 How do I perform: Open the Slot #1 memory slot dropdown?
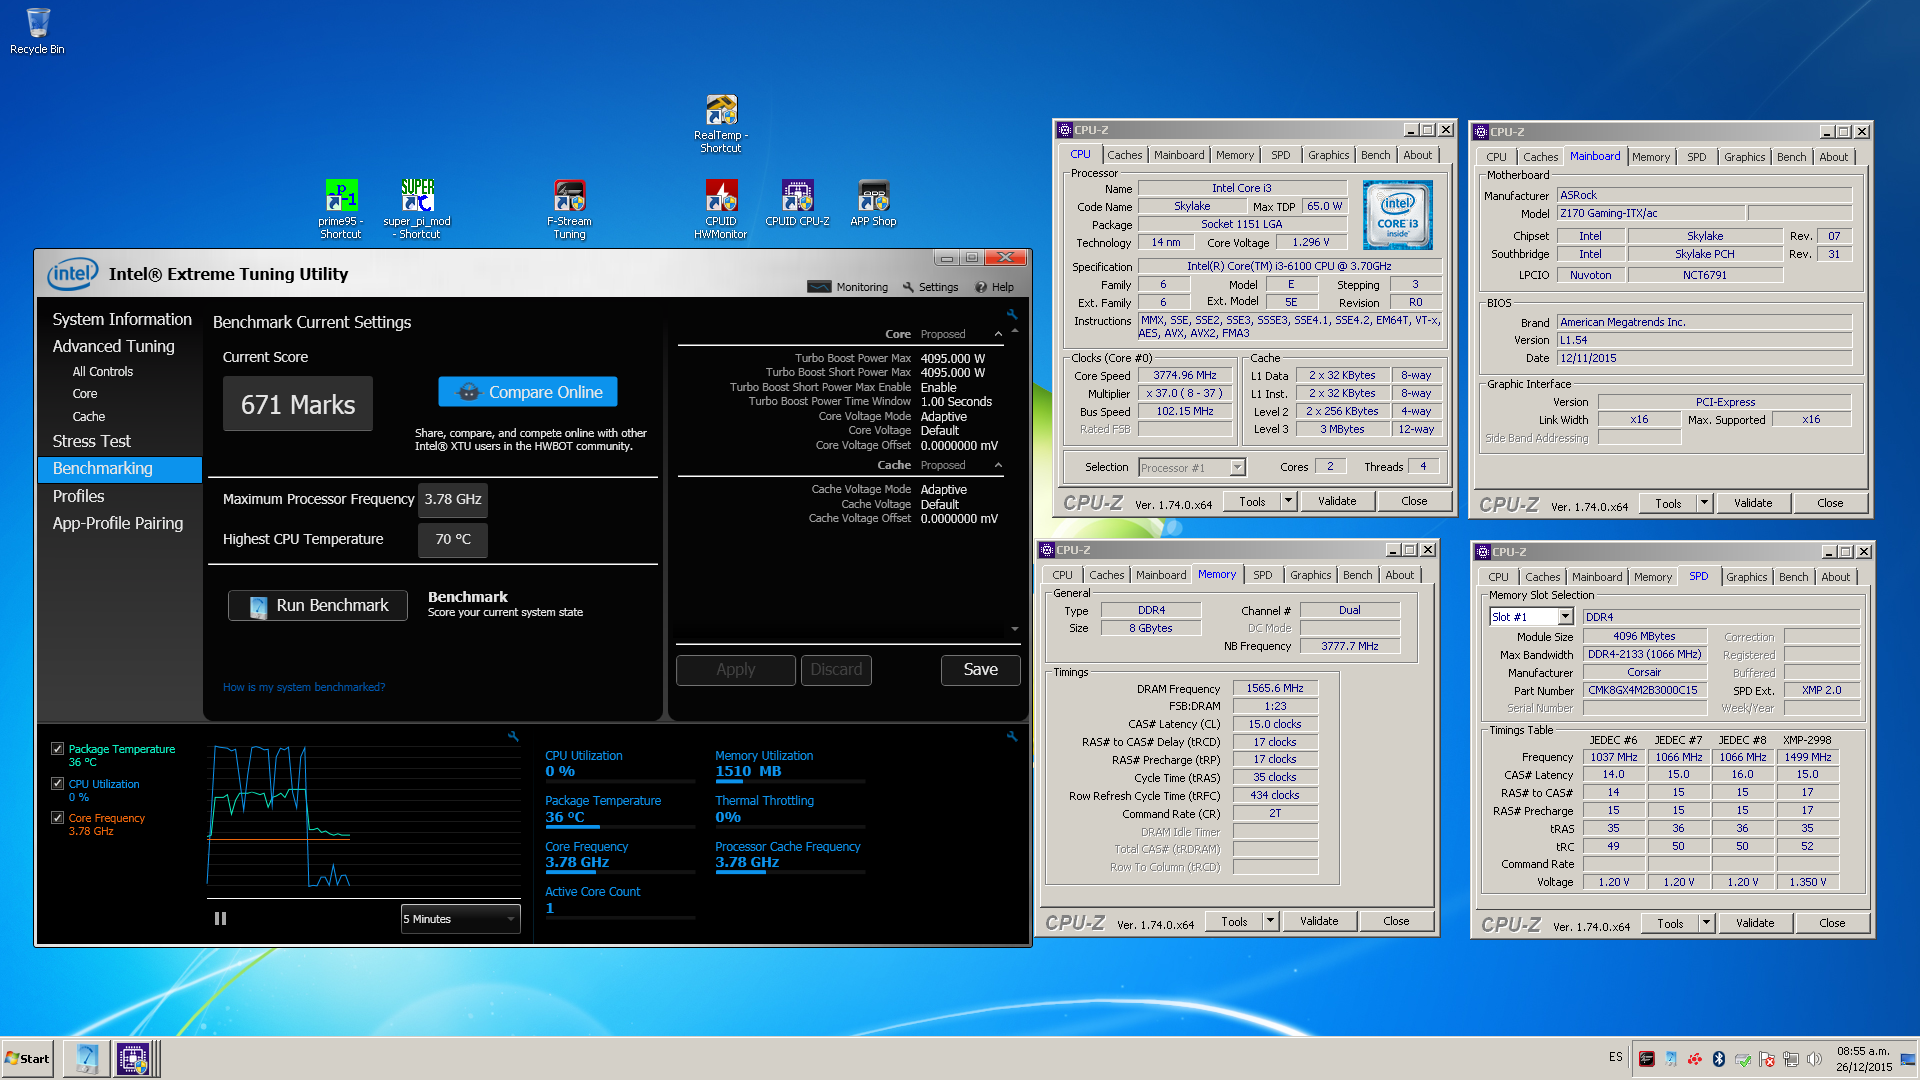pos(1565,617)
